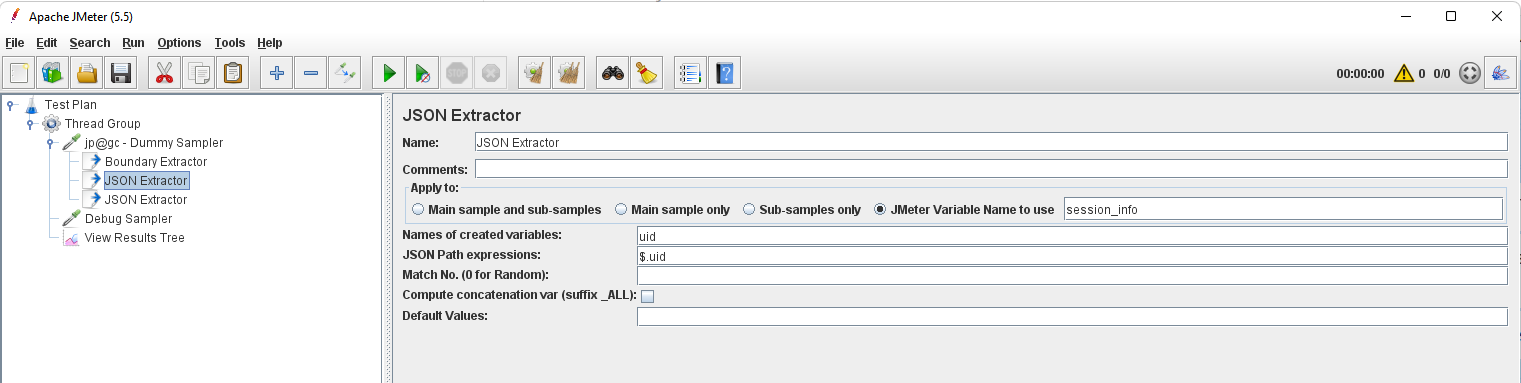This screenshot has width=1521, height=383.
Task: Cut selected element with scissors icon
Action: 165,73
